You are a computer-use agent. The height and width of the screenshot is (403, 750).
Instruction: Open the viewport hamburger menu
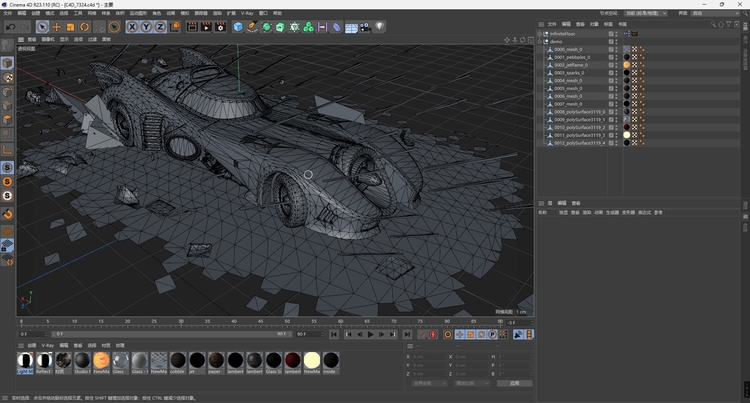pyautogui.click(x=21, y=40)
